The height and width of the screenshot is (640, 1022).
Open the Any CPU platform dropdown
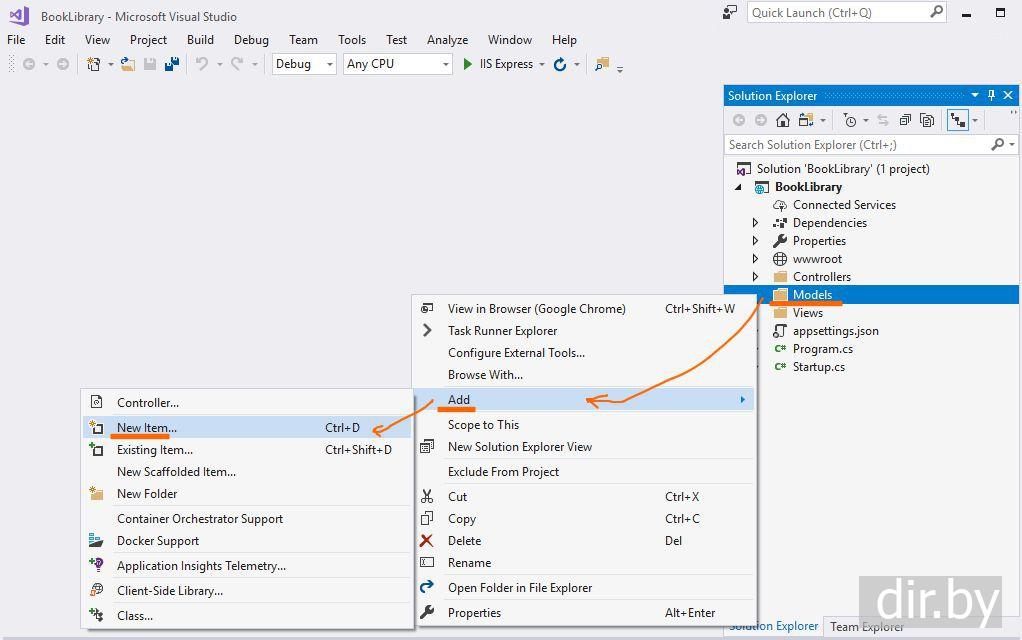398,64
